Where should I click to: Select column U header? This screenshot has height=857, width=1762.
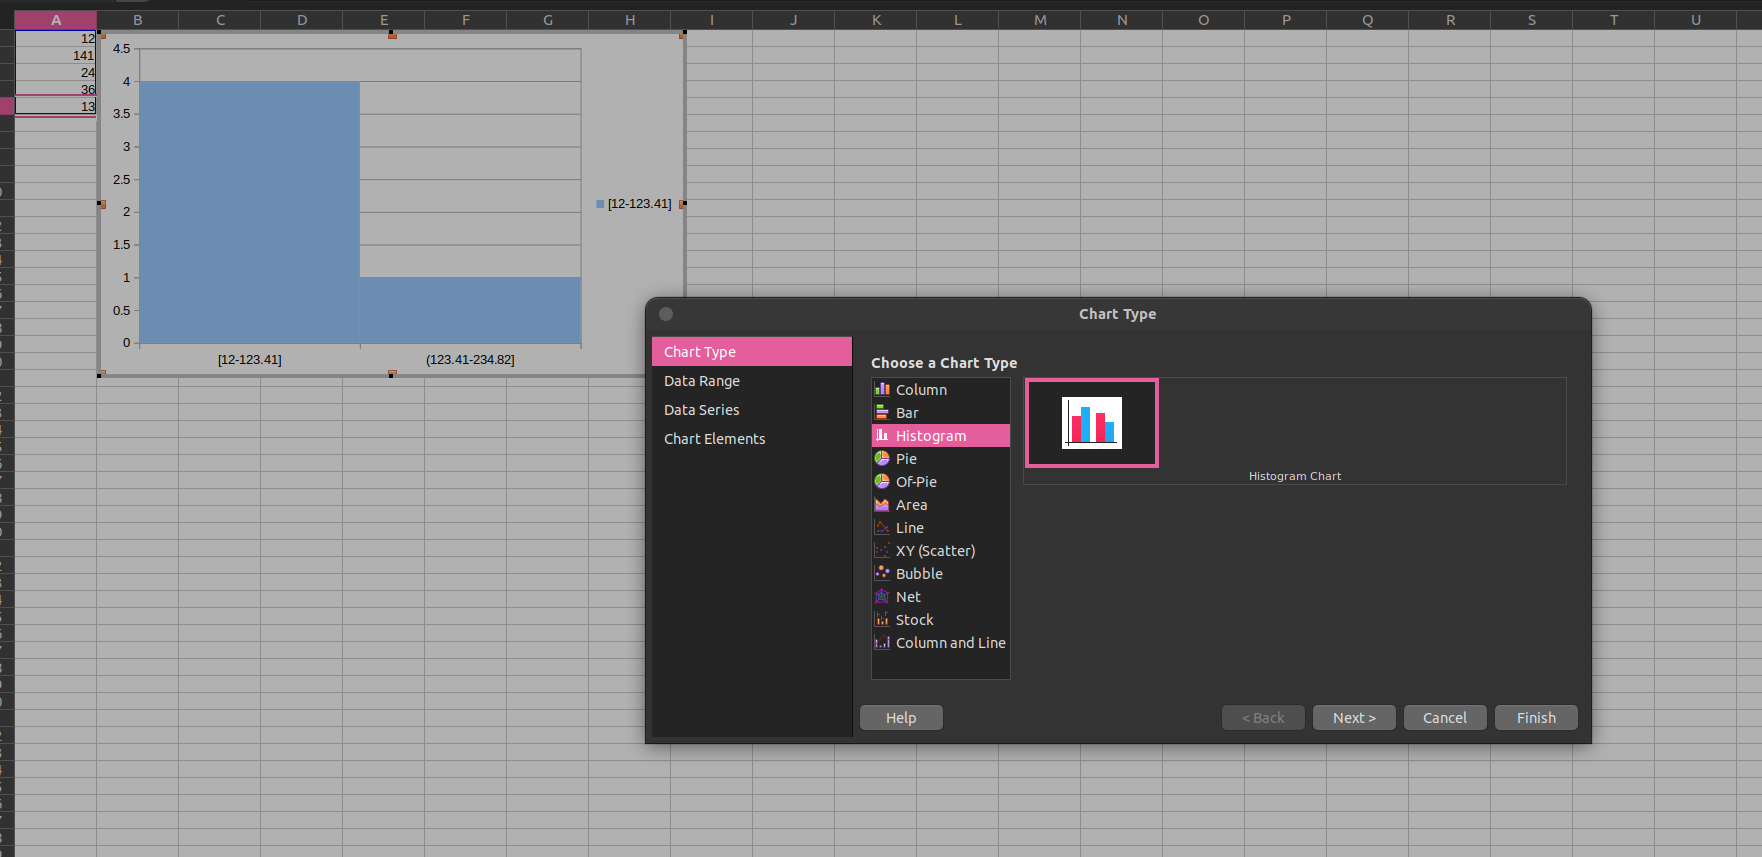click(x=1696, y=20)
